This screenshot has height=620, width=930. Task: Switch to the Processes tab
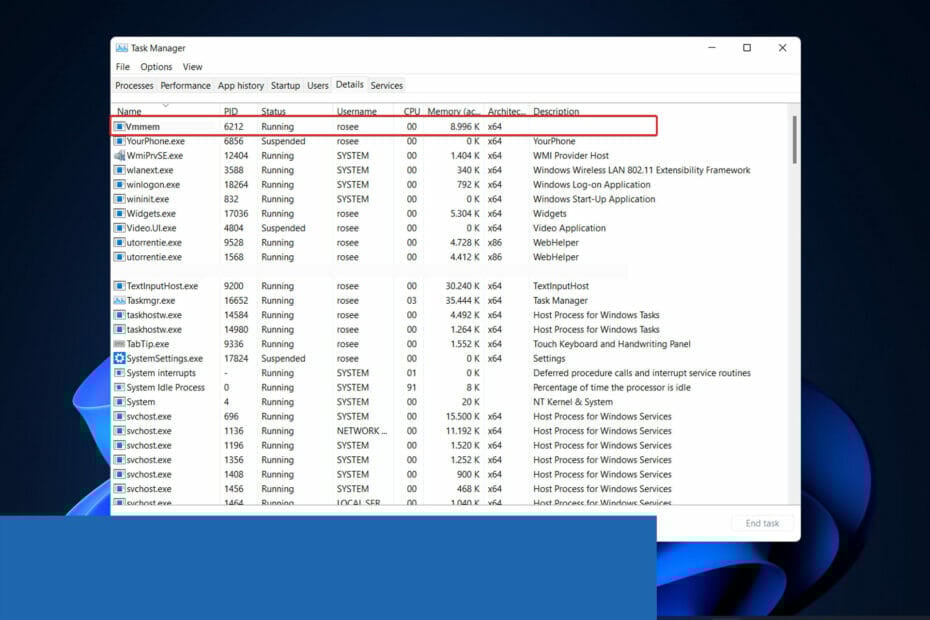[x=134, y=85]
